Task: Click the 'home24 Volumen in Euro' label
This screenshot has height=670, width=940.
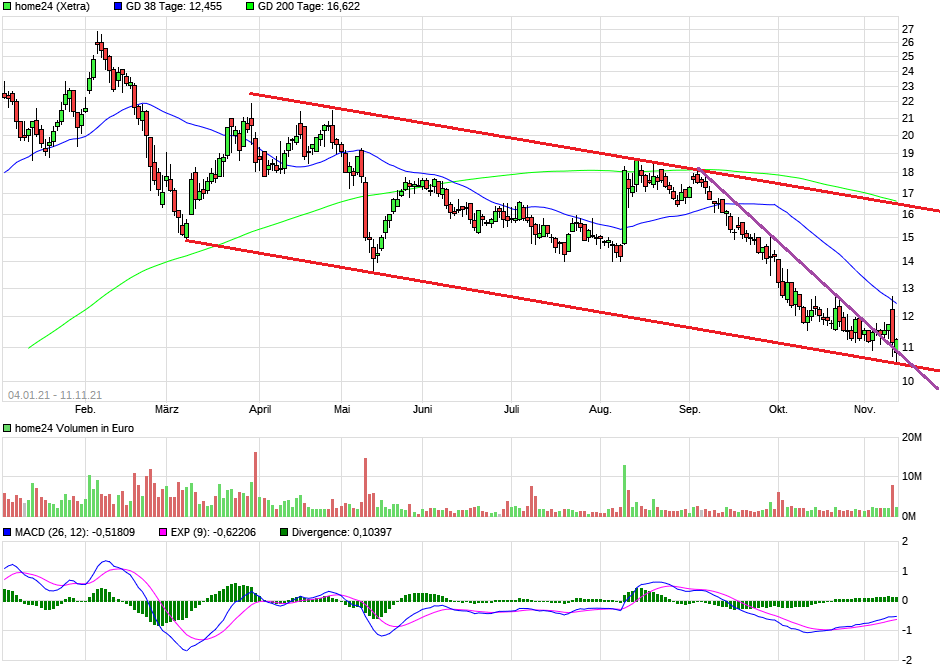Action: pos(74,428)
